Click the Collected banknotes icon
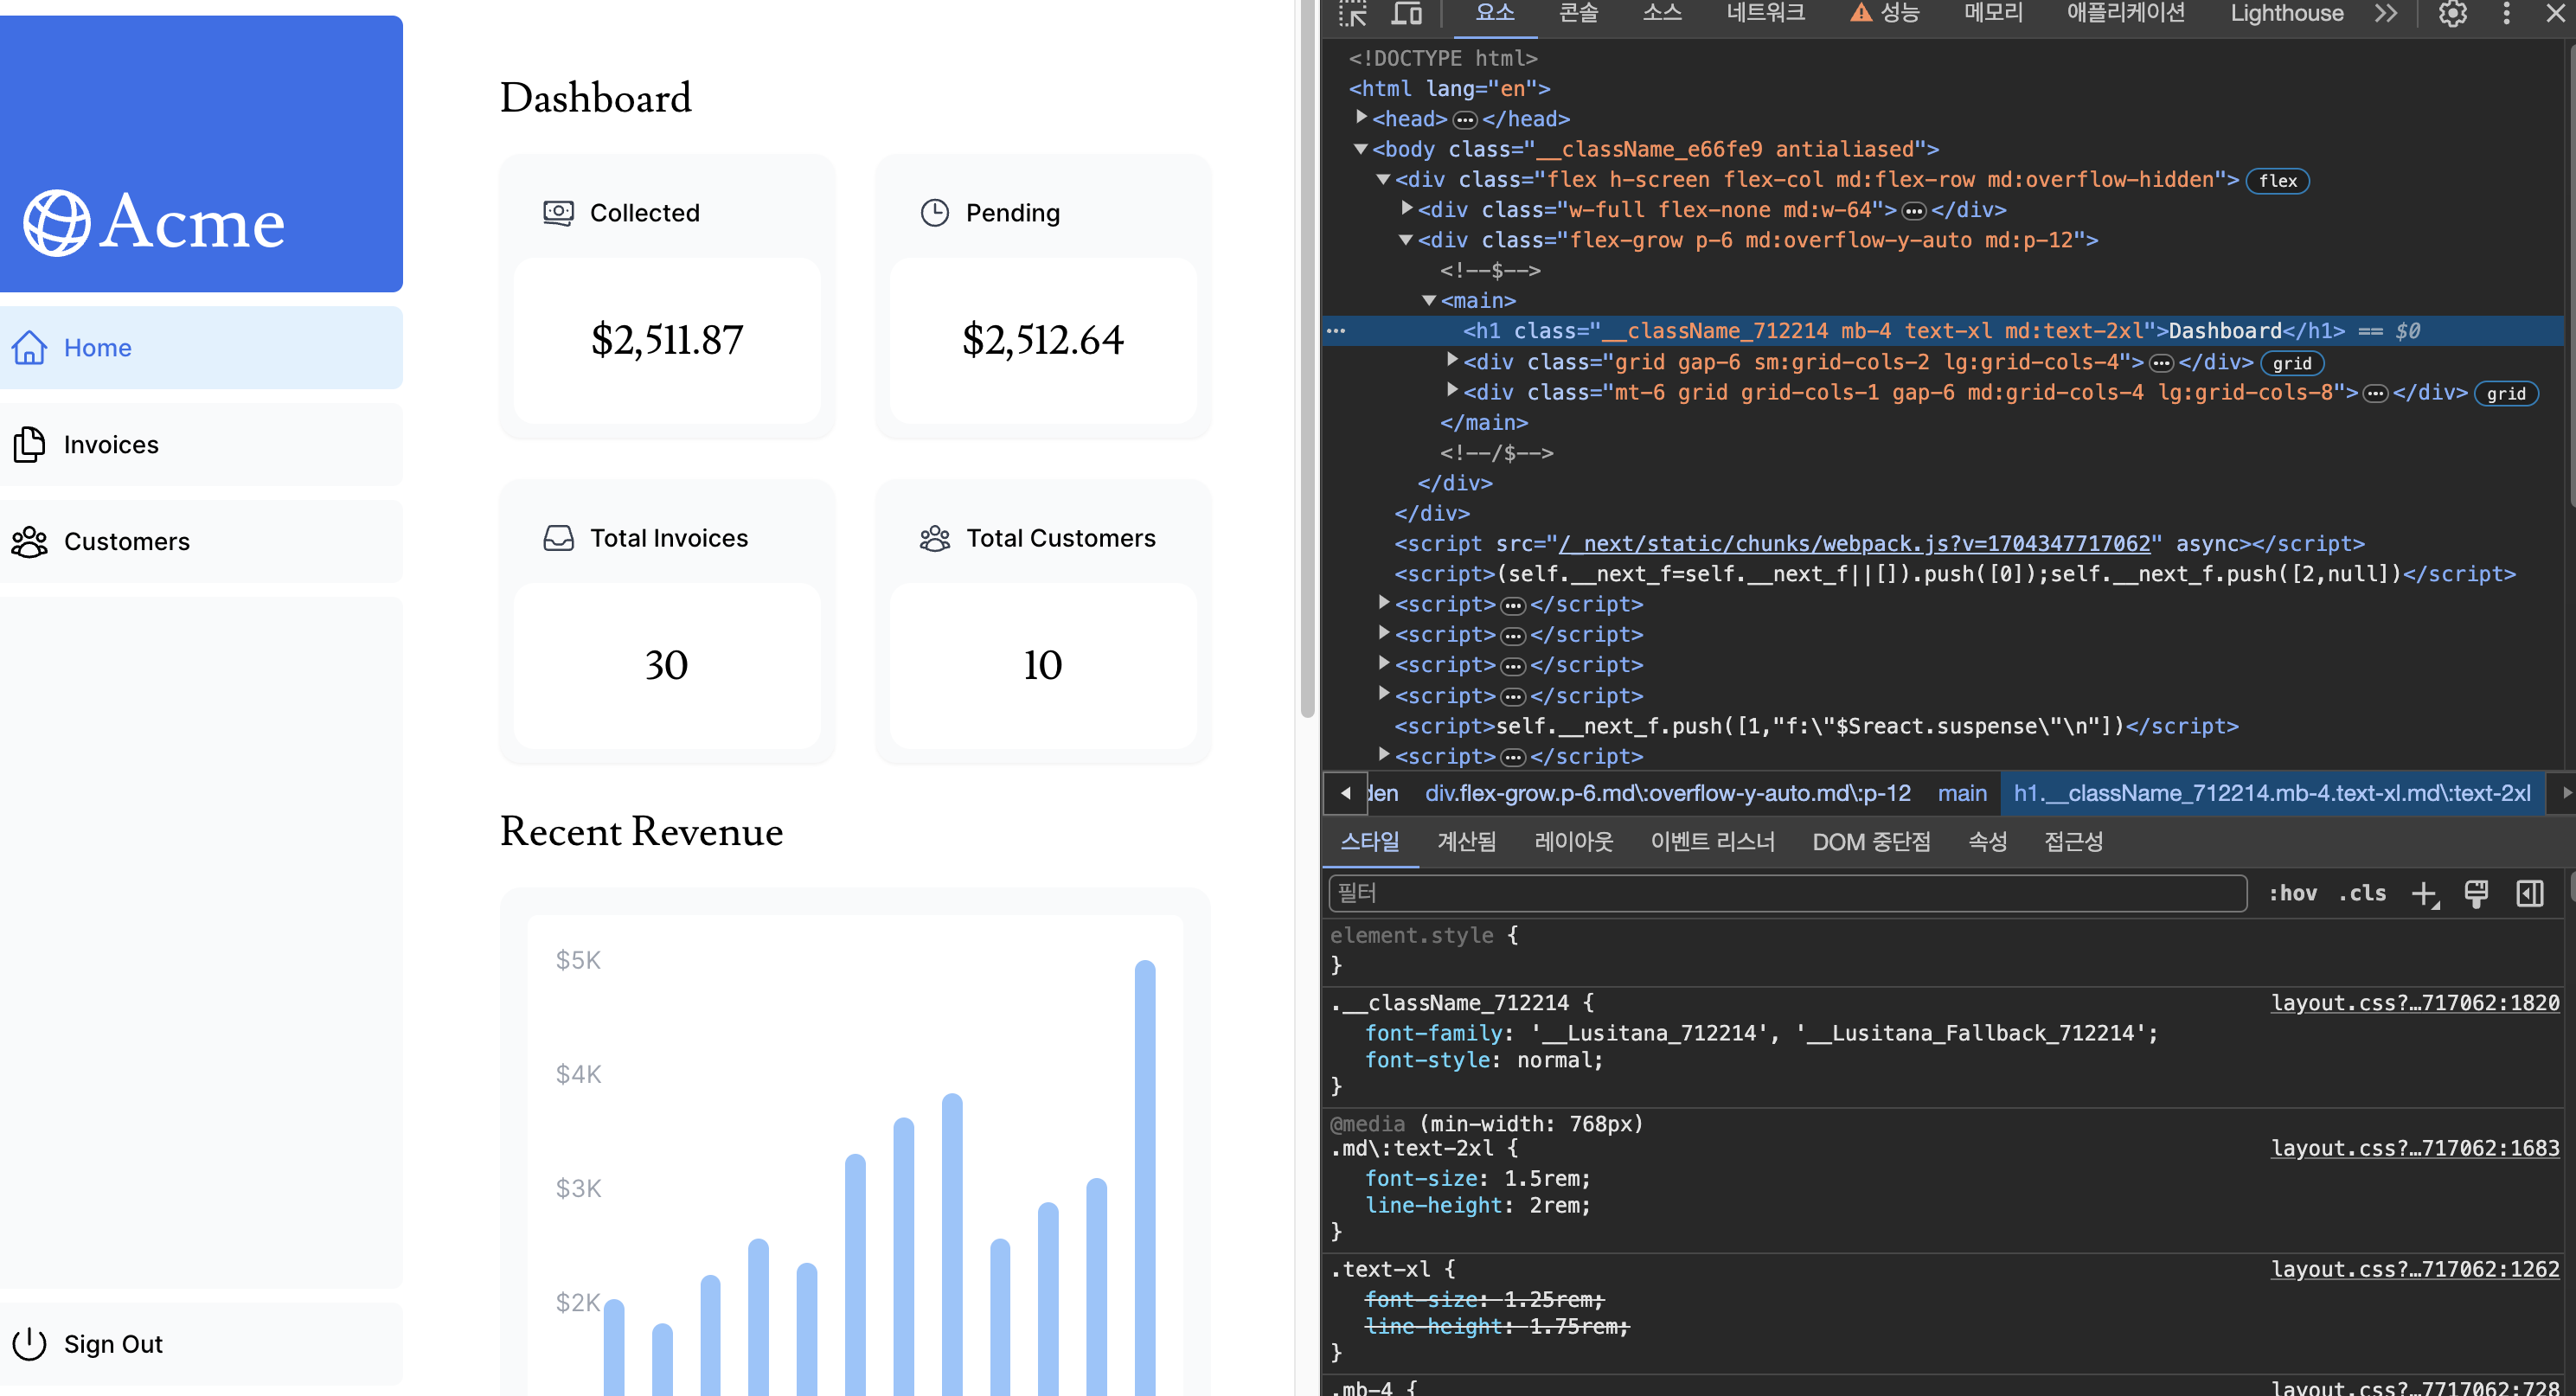2576x1396 pixels. tap(558, 213)
